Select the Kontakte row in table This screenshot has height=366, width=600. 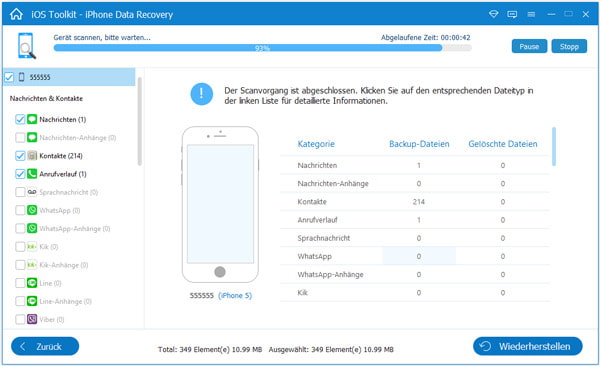[415, 202]
